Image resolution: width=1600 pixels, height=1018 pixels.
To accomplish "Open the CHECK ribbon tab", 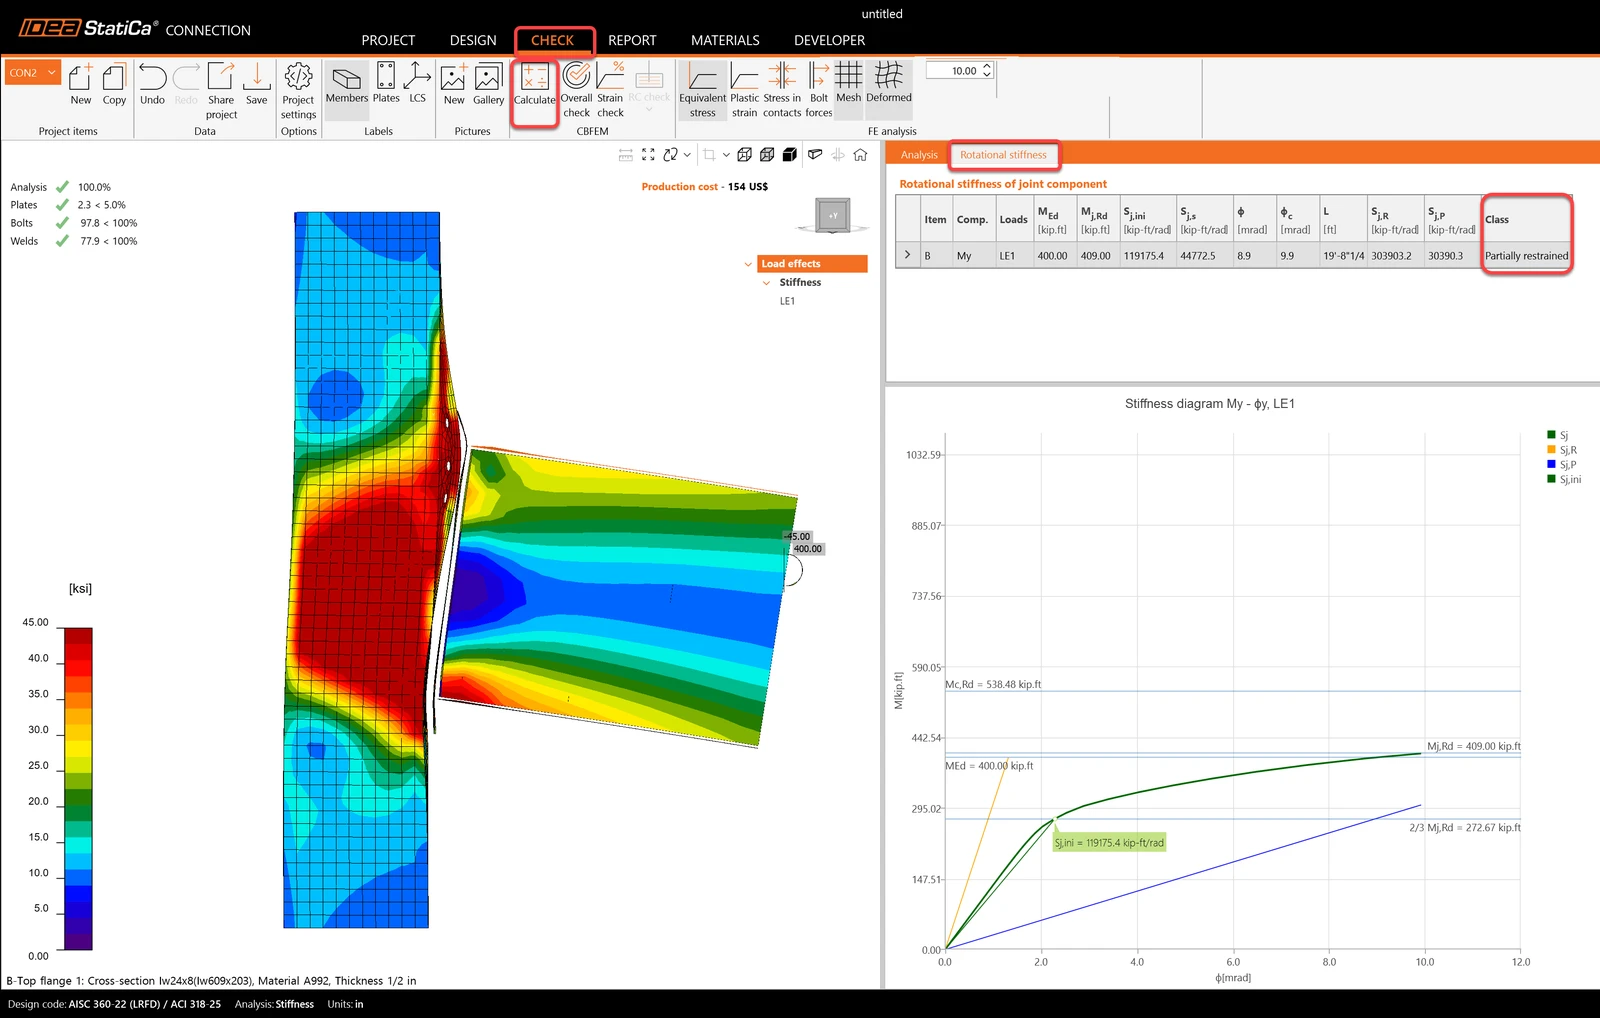I will click(552, 40).
